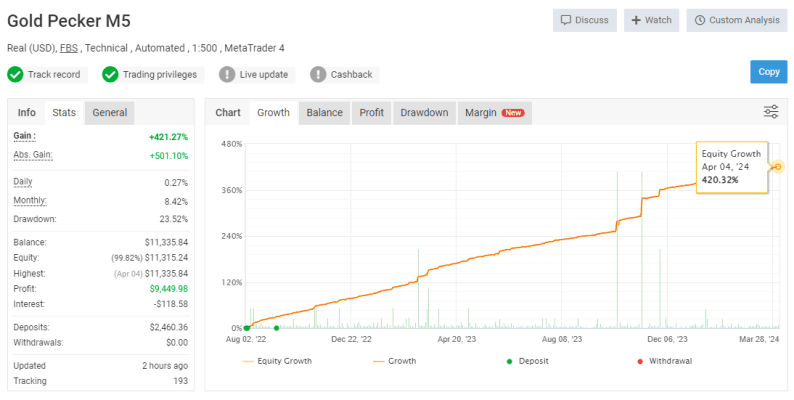Open the Margin tab marked New
The width and height of the screenshot is (794, 400).
point(495,113)
